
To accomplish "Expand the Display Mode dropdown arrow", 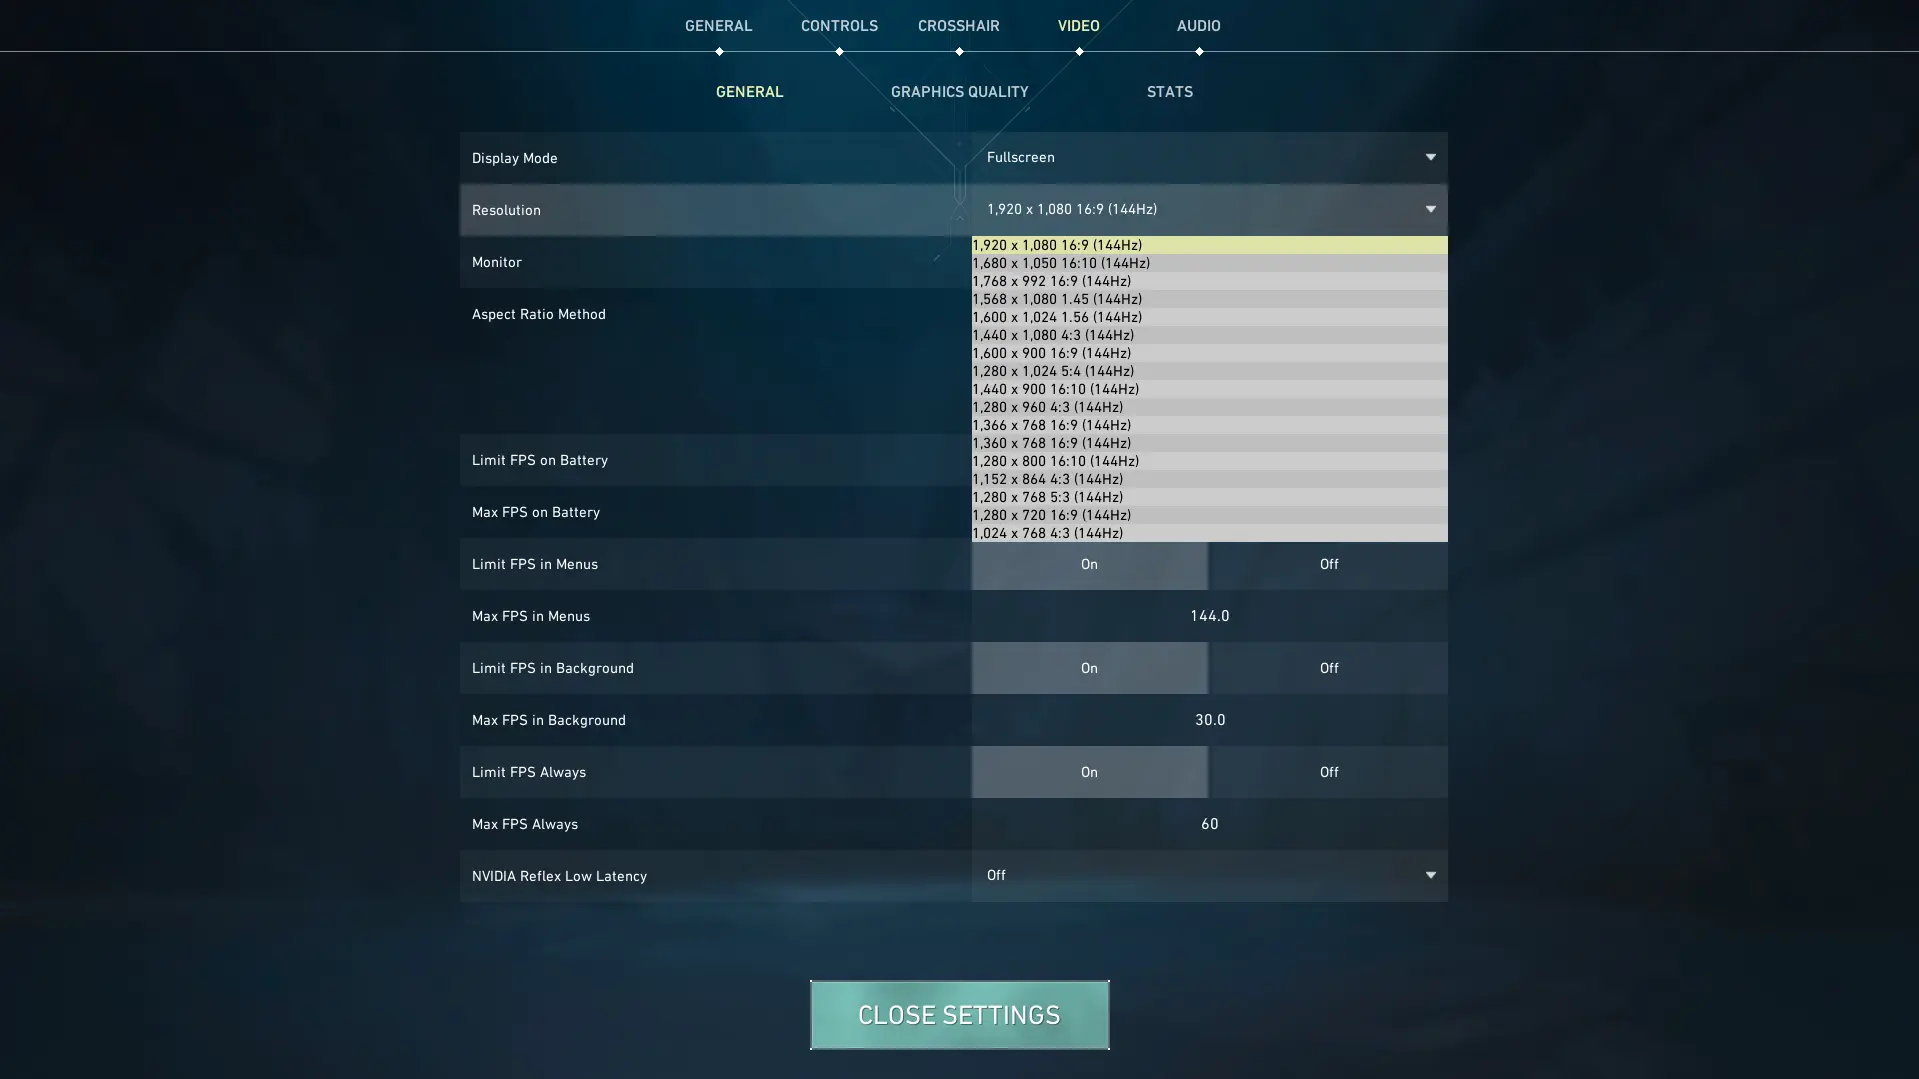I will (x=1430, y=157).
